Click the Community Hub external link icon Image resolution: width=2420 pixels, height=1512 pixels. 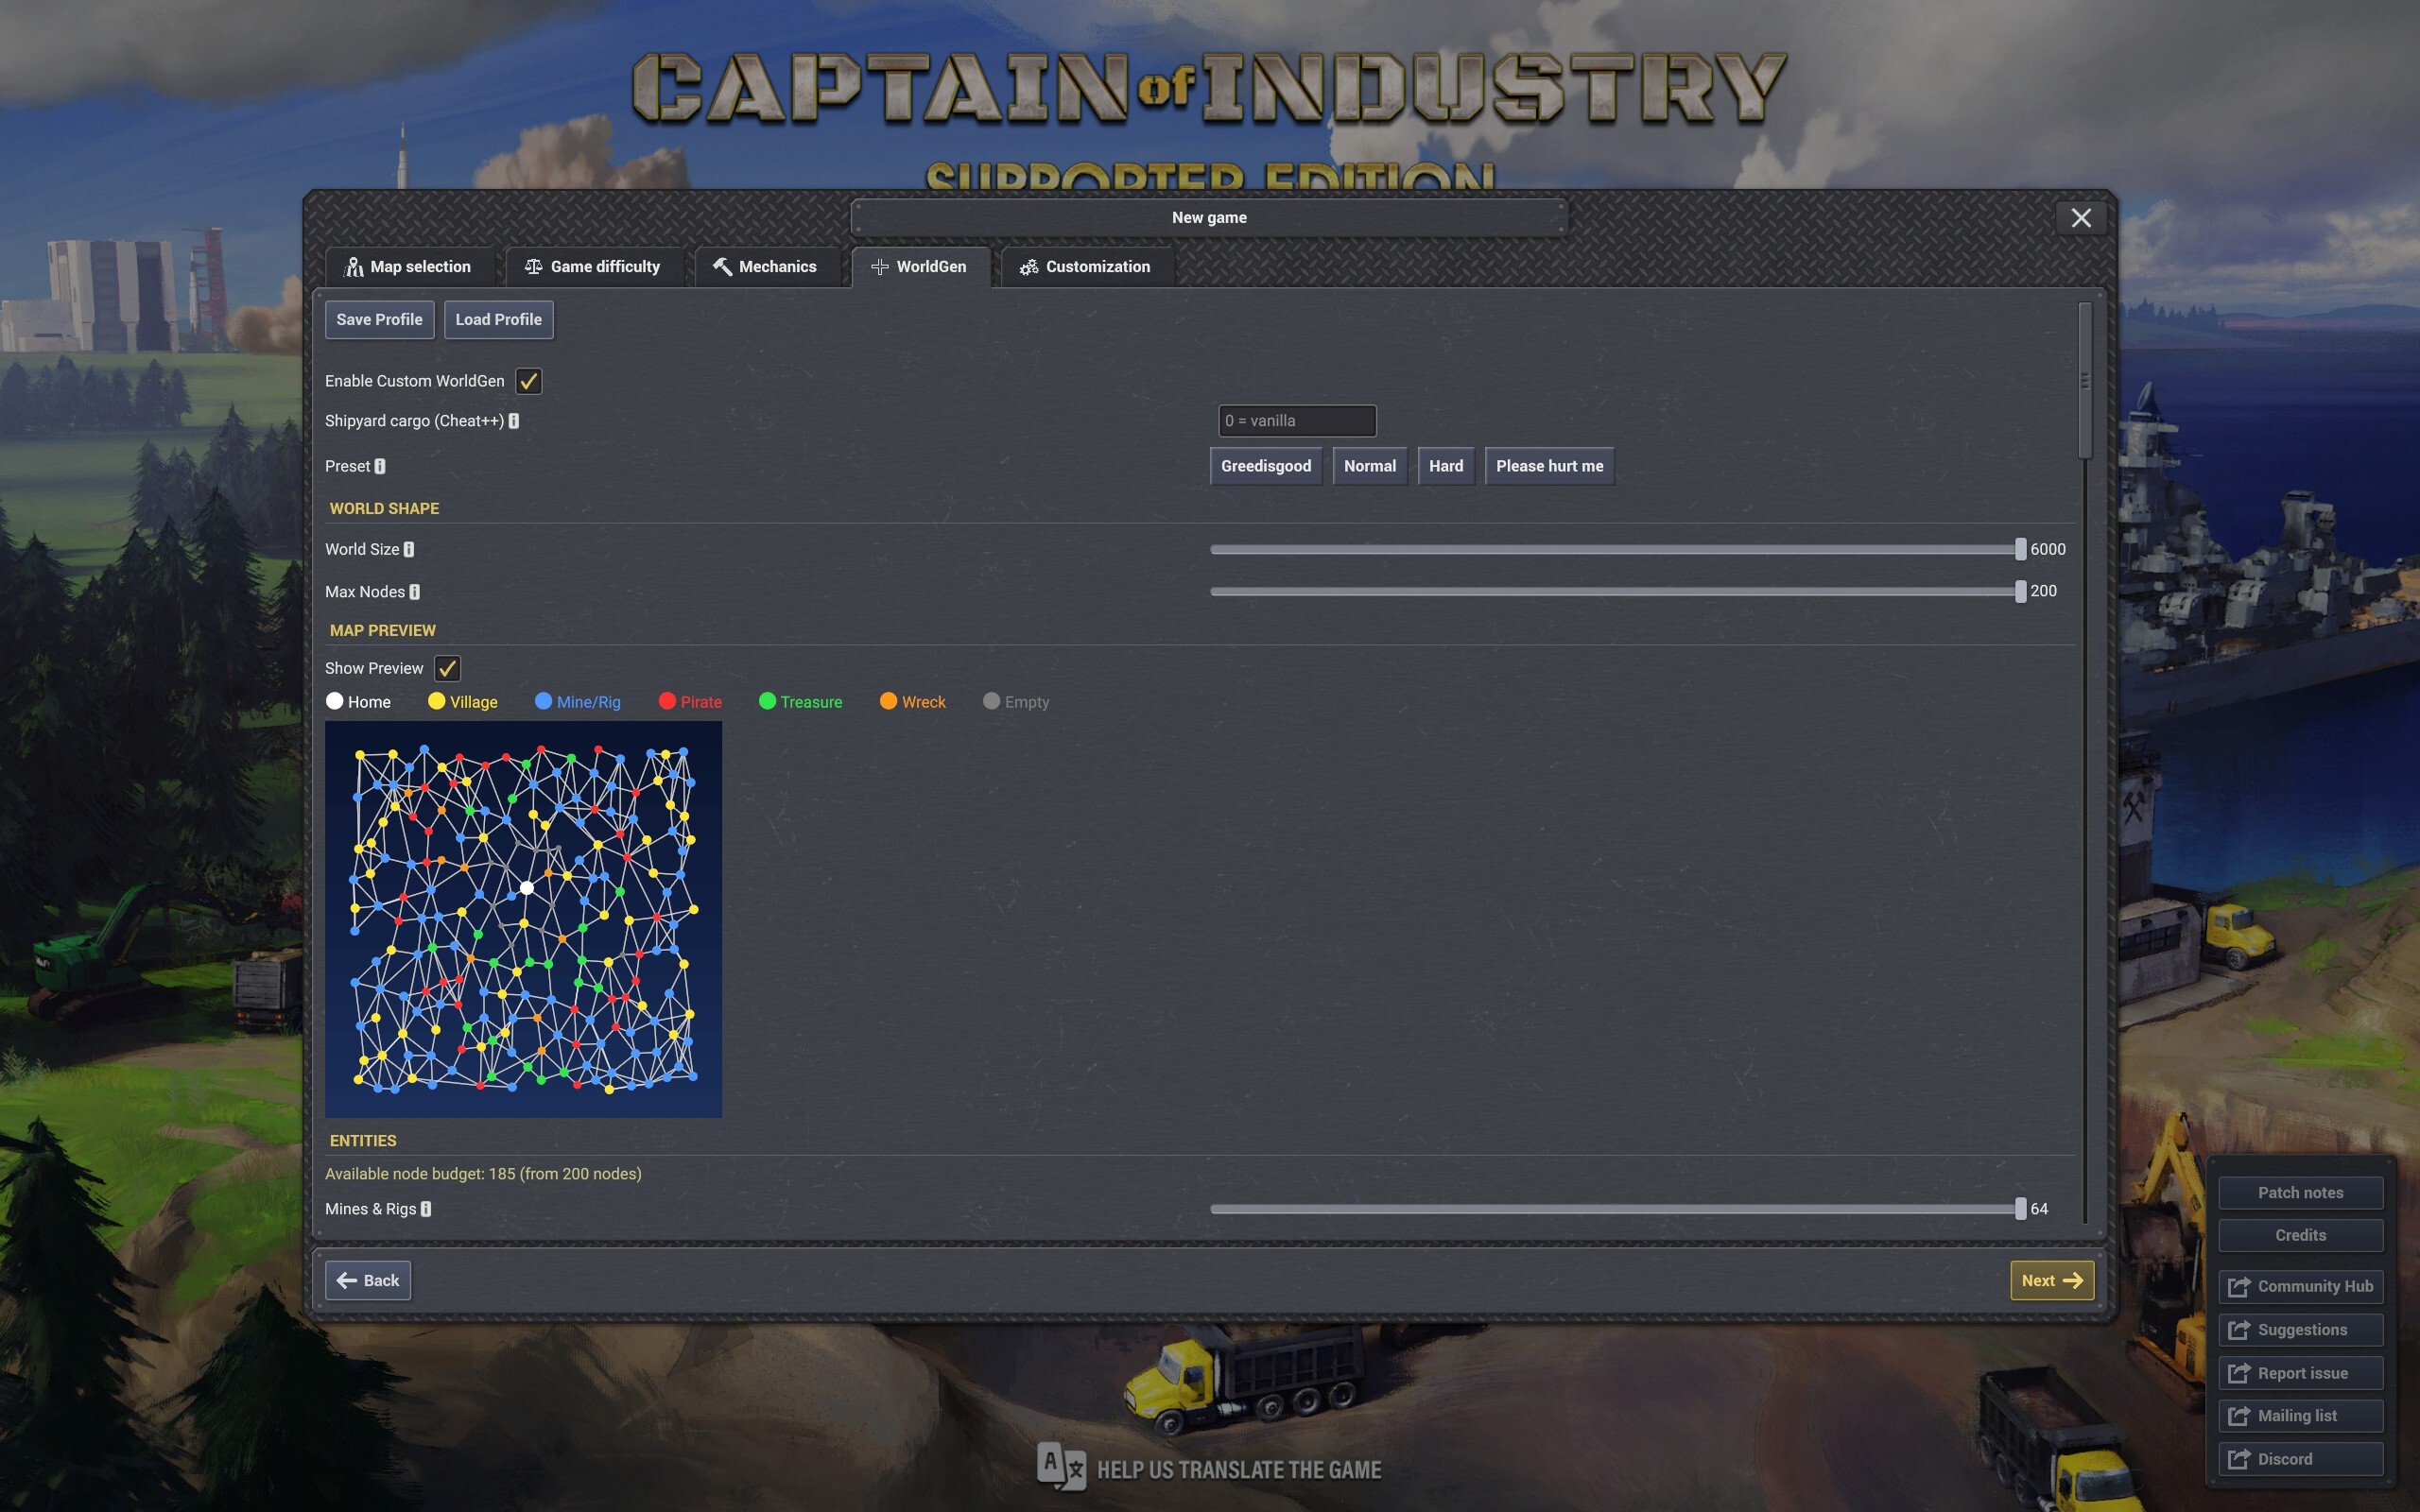click(x=2239, y=1287)
